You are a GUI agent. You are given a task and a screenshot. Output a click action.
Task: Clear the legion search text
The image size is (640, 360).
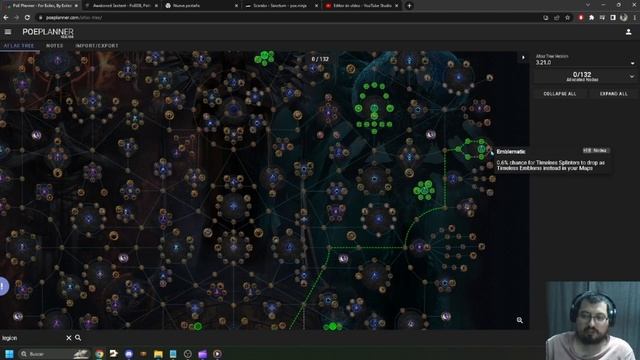(69, 338)
